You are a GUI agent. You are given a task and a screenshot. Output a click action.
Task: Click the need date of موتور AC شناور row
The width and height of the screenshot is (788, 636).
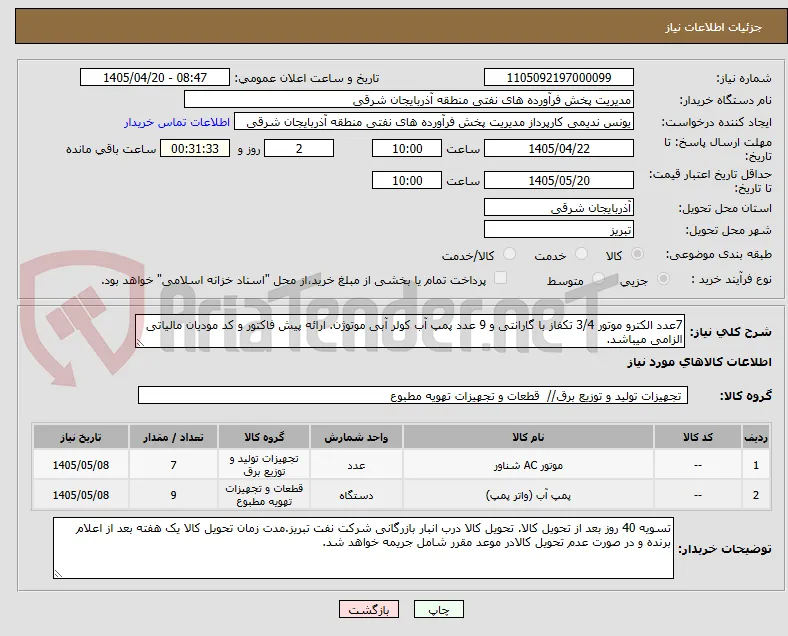(80, 465)
